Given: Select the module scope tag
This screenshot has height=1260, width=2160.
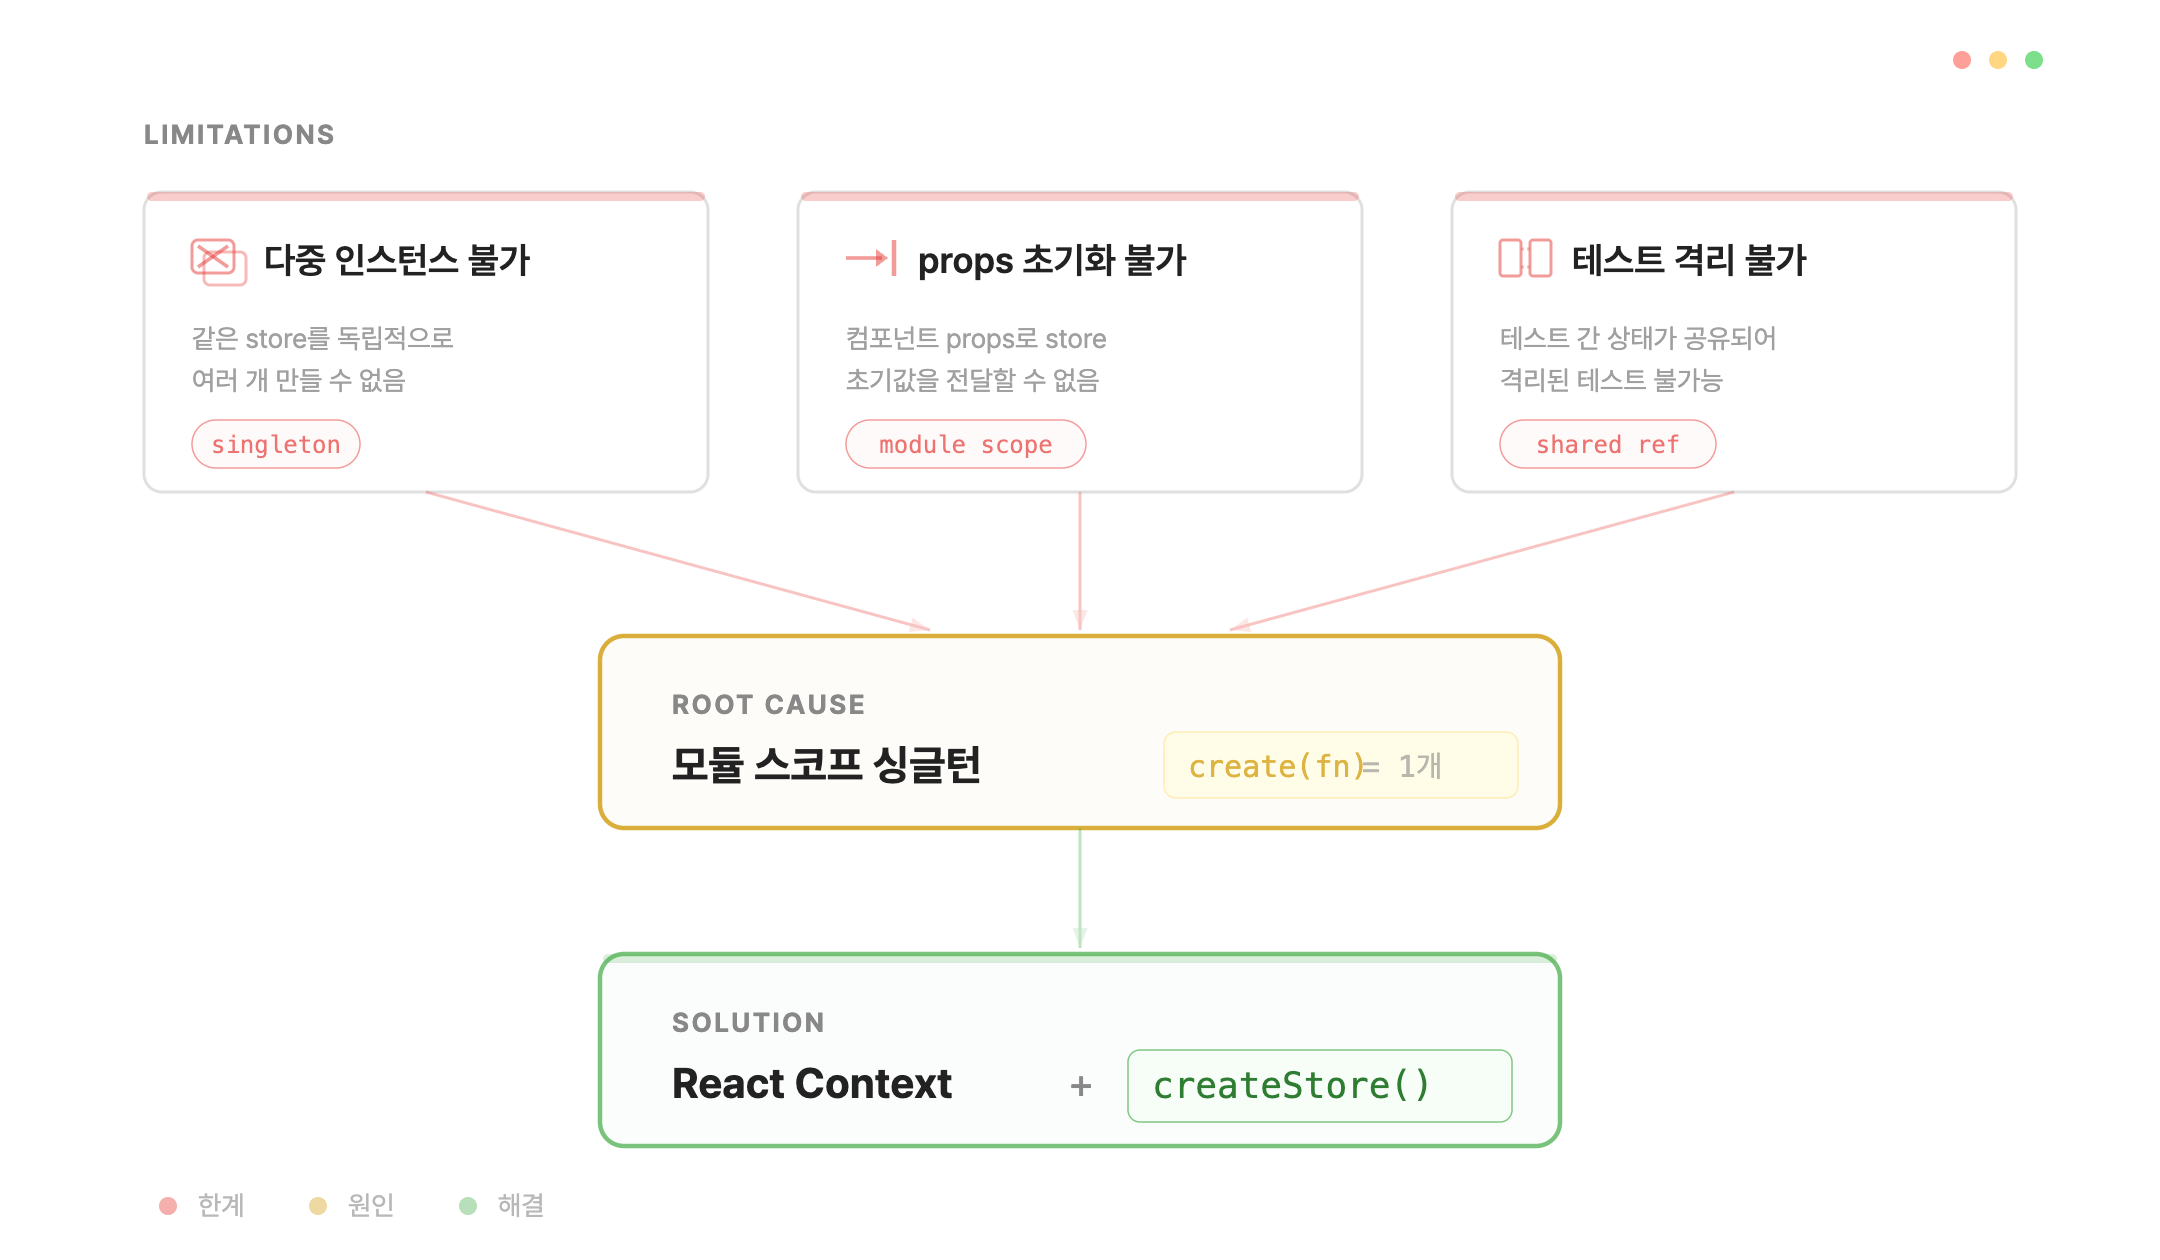Looking at the screenshot, I should (965, 445).
